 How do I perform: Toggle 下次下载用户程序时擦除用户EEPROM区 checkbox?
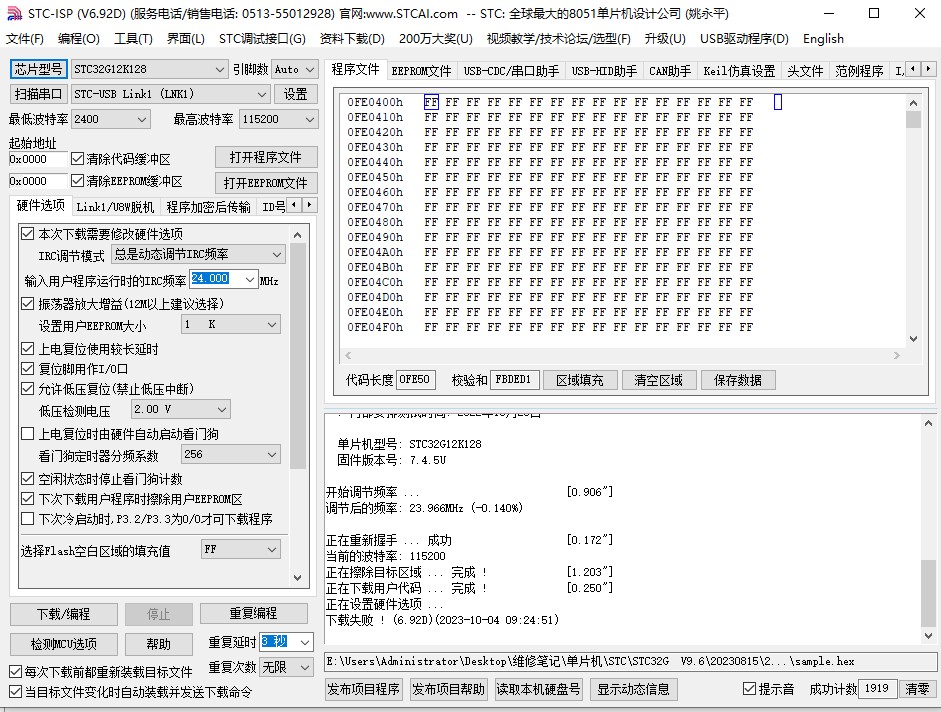28,498
